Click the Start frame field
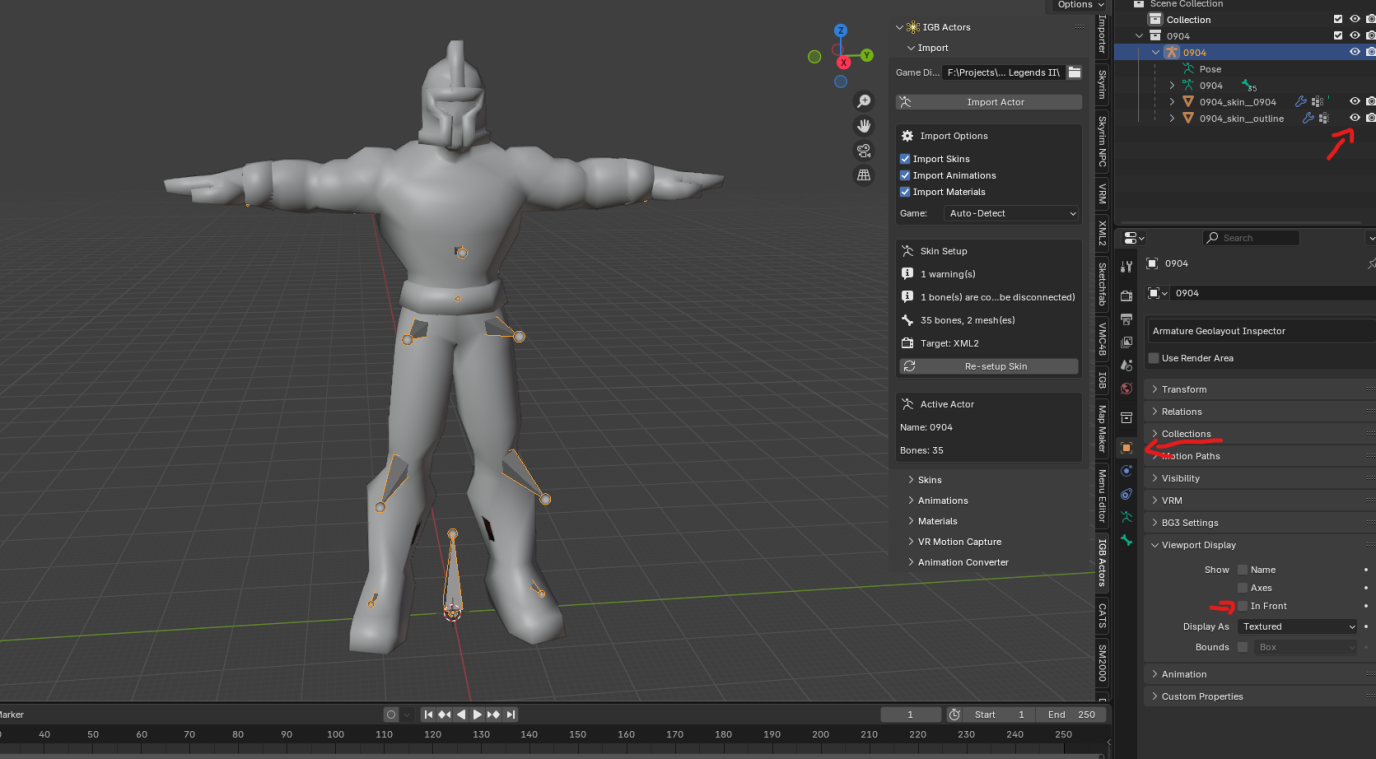 click(1000, 715)
